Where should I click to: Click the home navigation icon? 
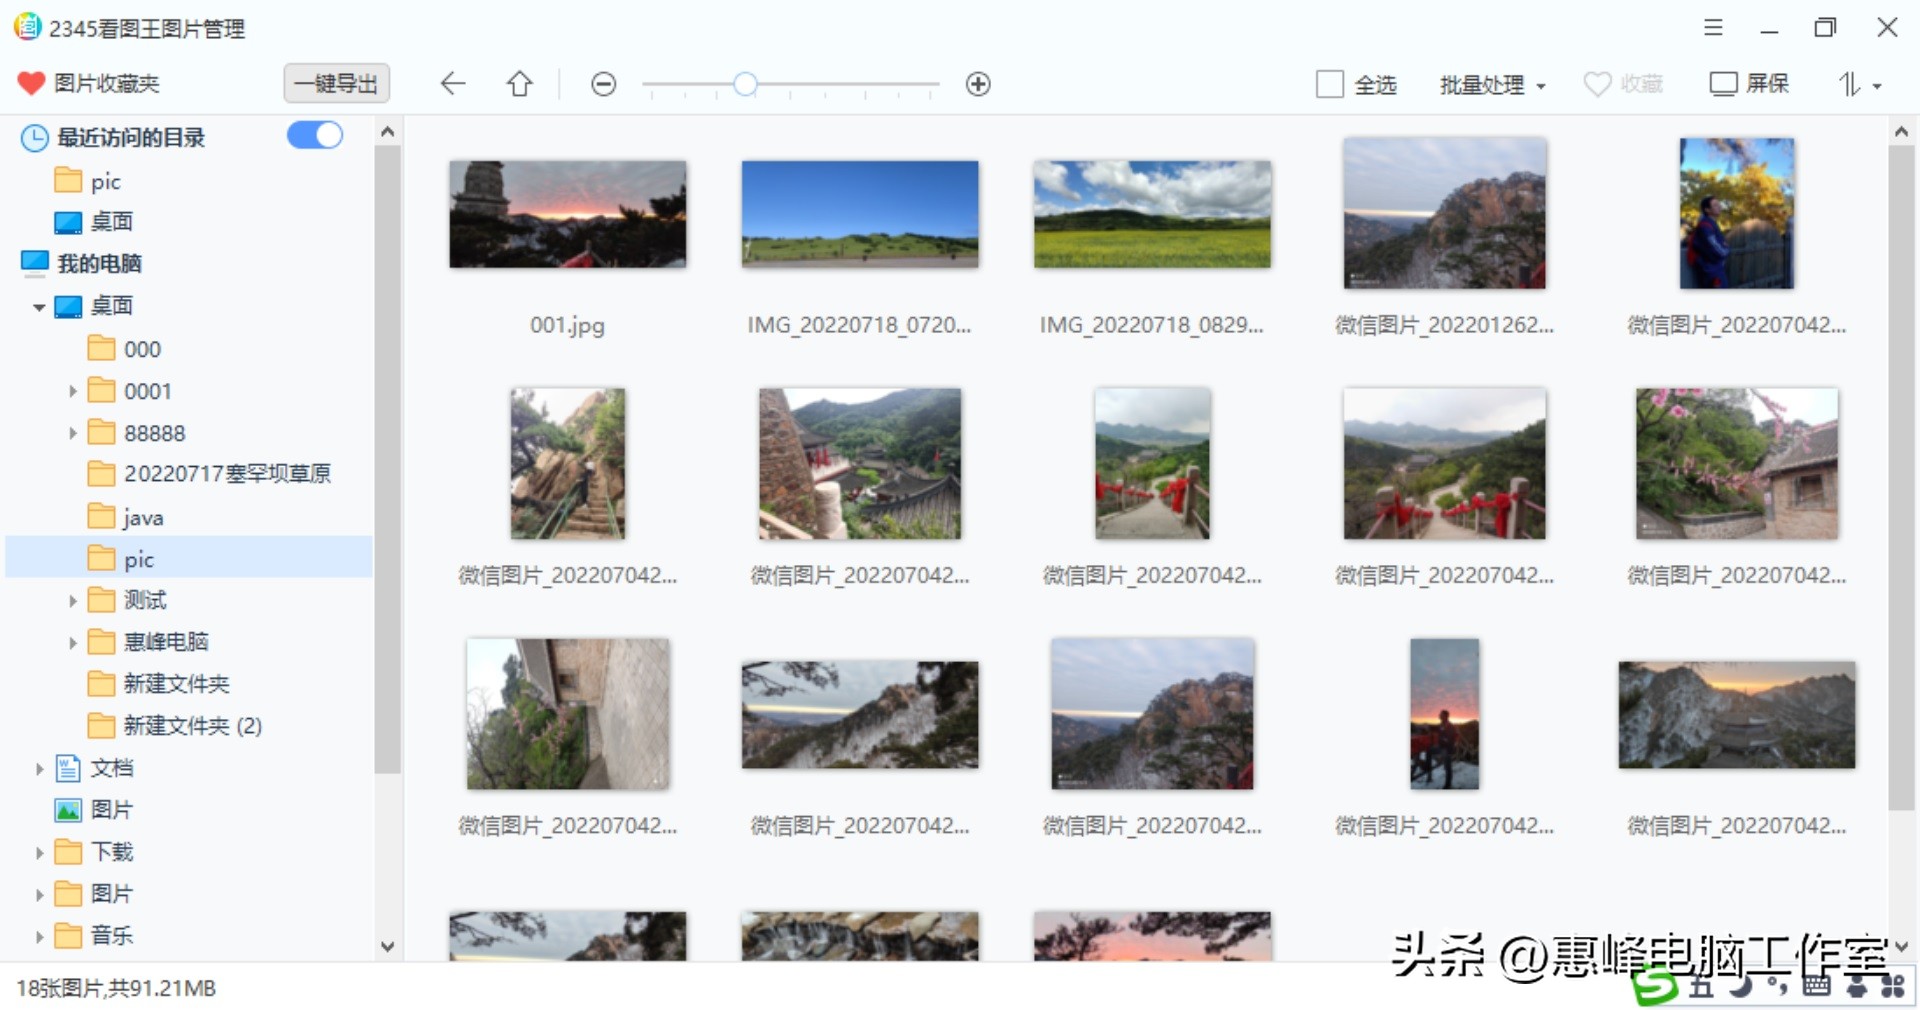519,84
